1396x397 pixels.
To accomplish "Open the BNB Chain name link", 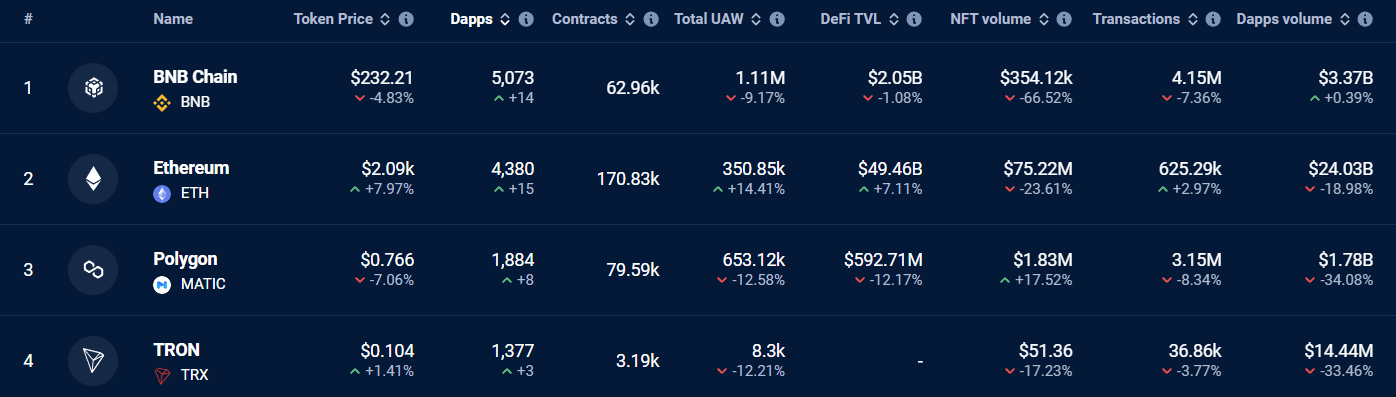I will tap(195, 77).
